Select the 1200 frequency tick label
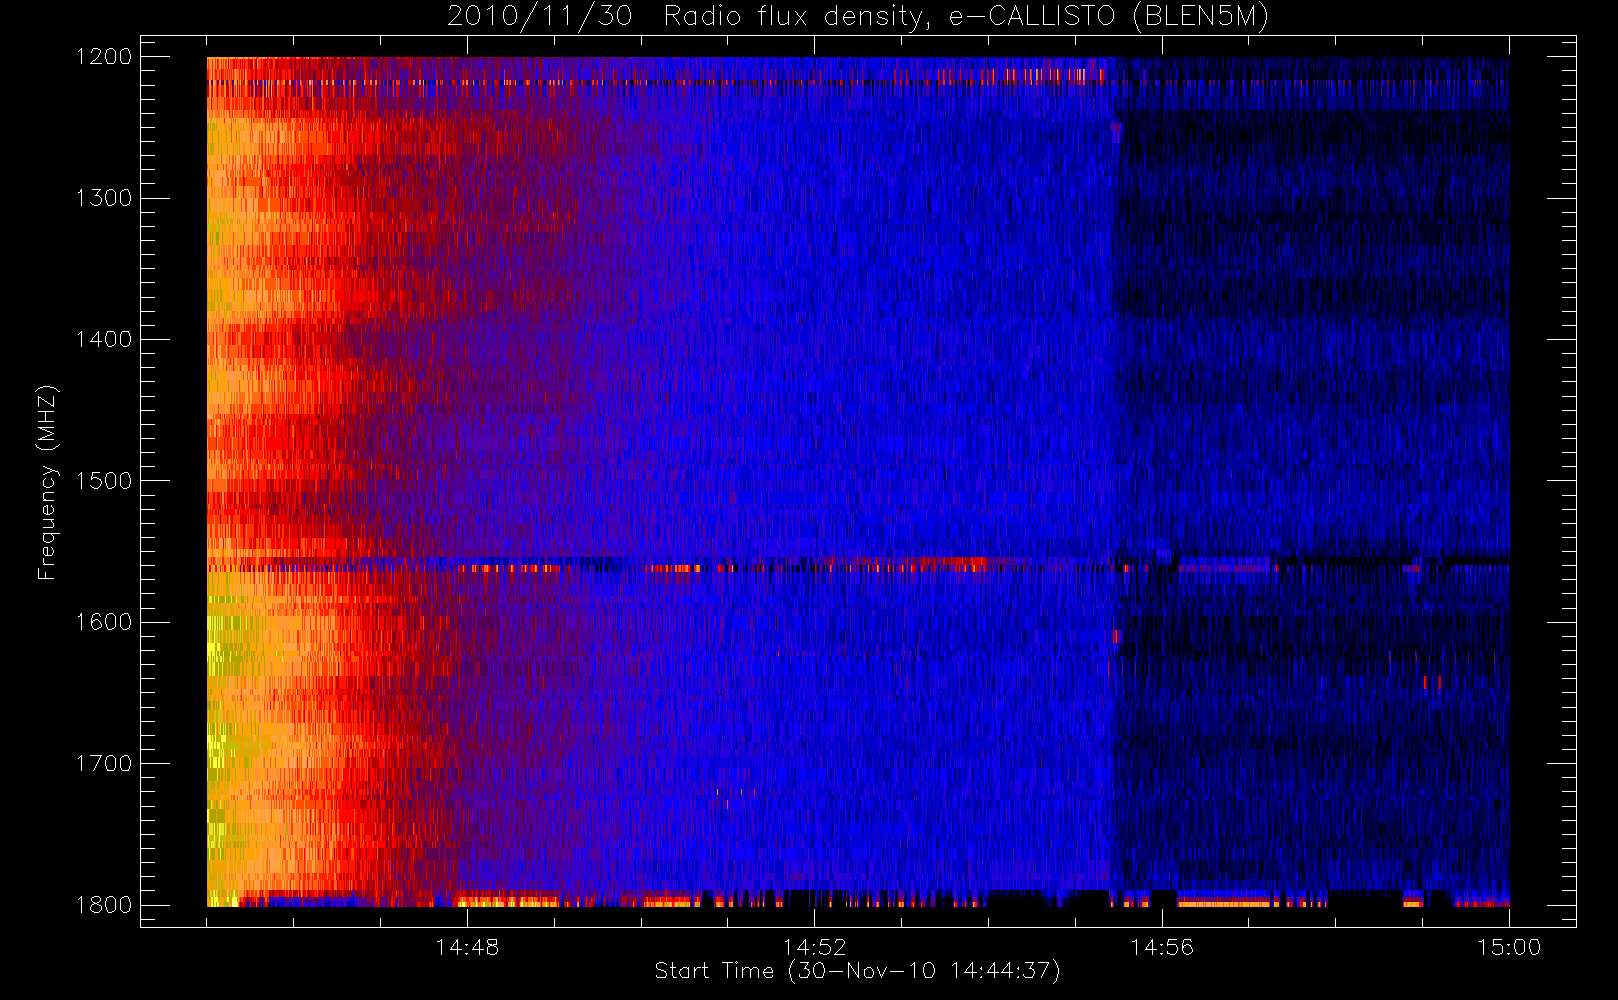1618x1000 pixels. 104,57
